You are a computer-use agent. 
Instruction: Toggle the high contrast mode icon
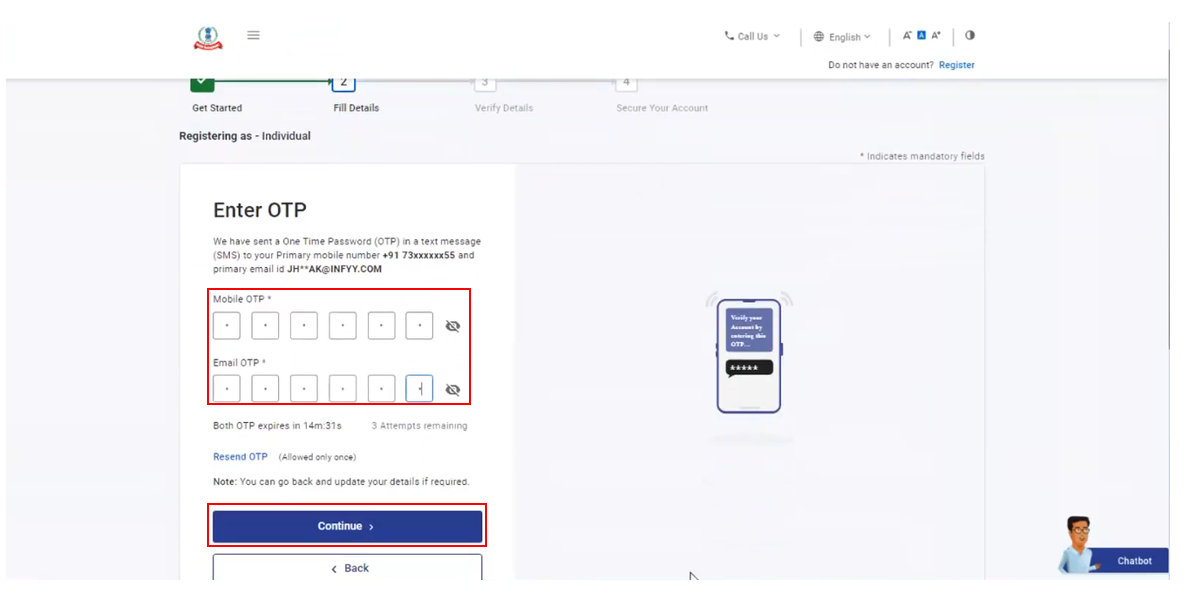click(970, 35)
